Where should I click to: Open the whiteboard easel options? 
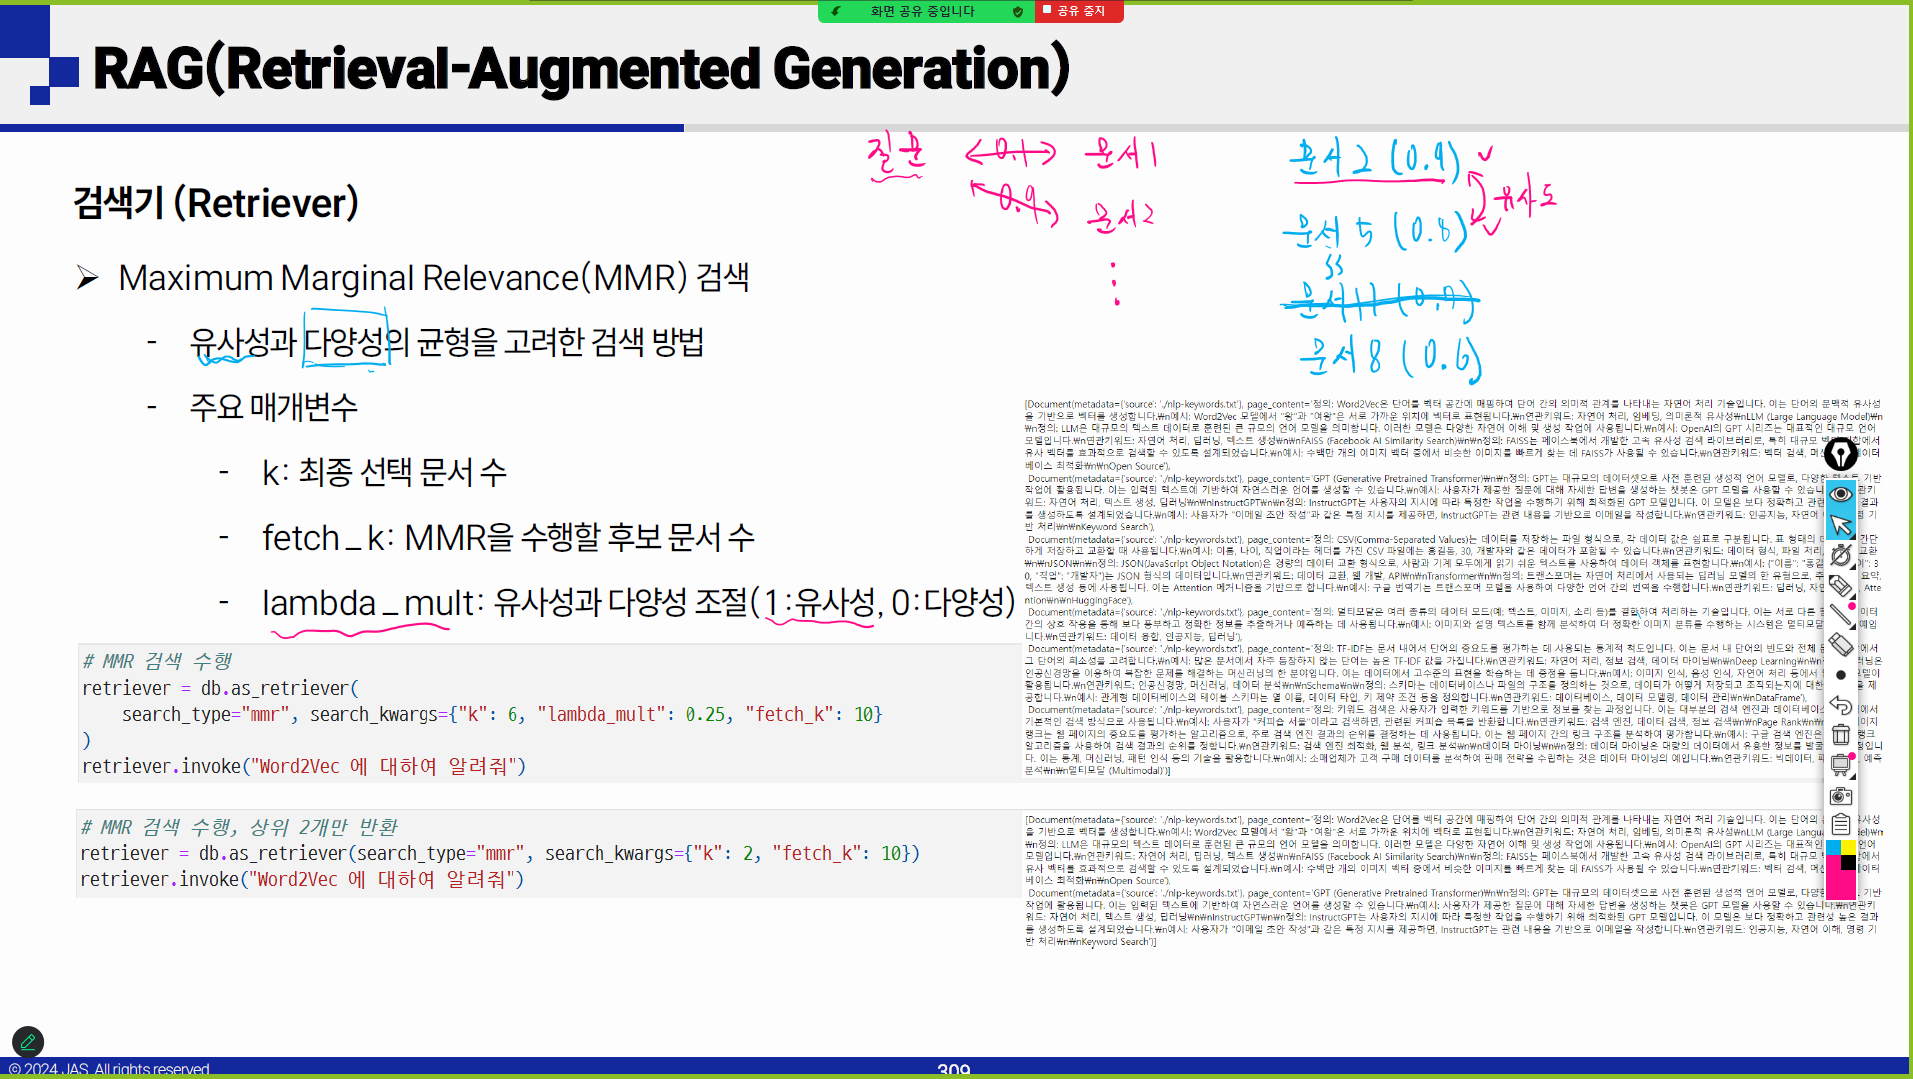tap(1840, 765)
